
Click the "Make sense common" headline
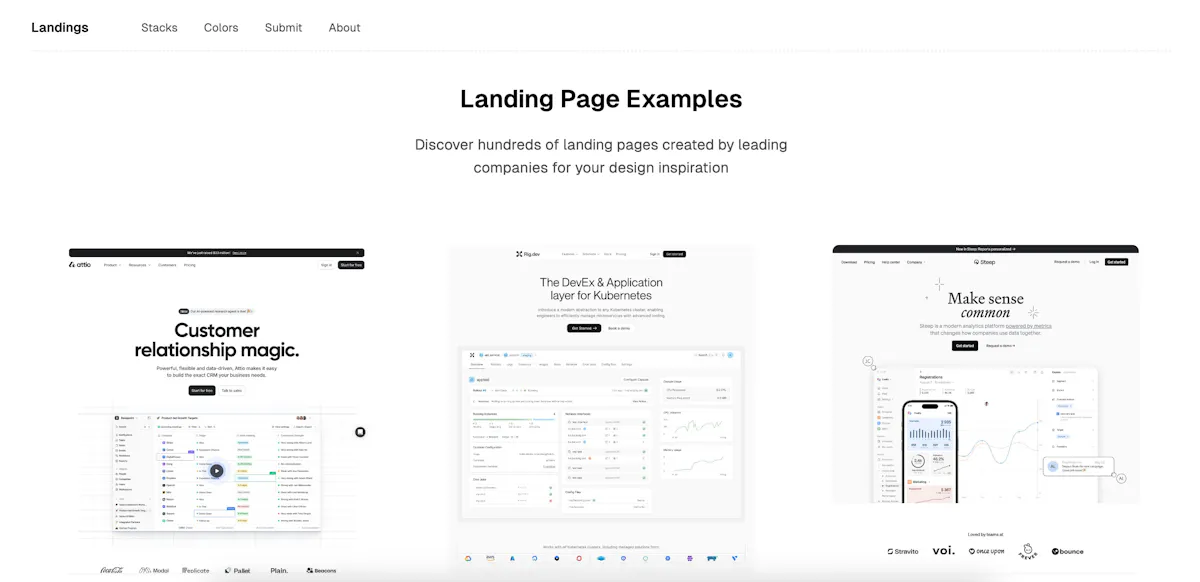985,305
